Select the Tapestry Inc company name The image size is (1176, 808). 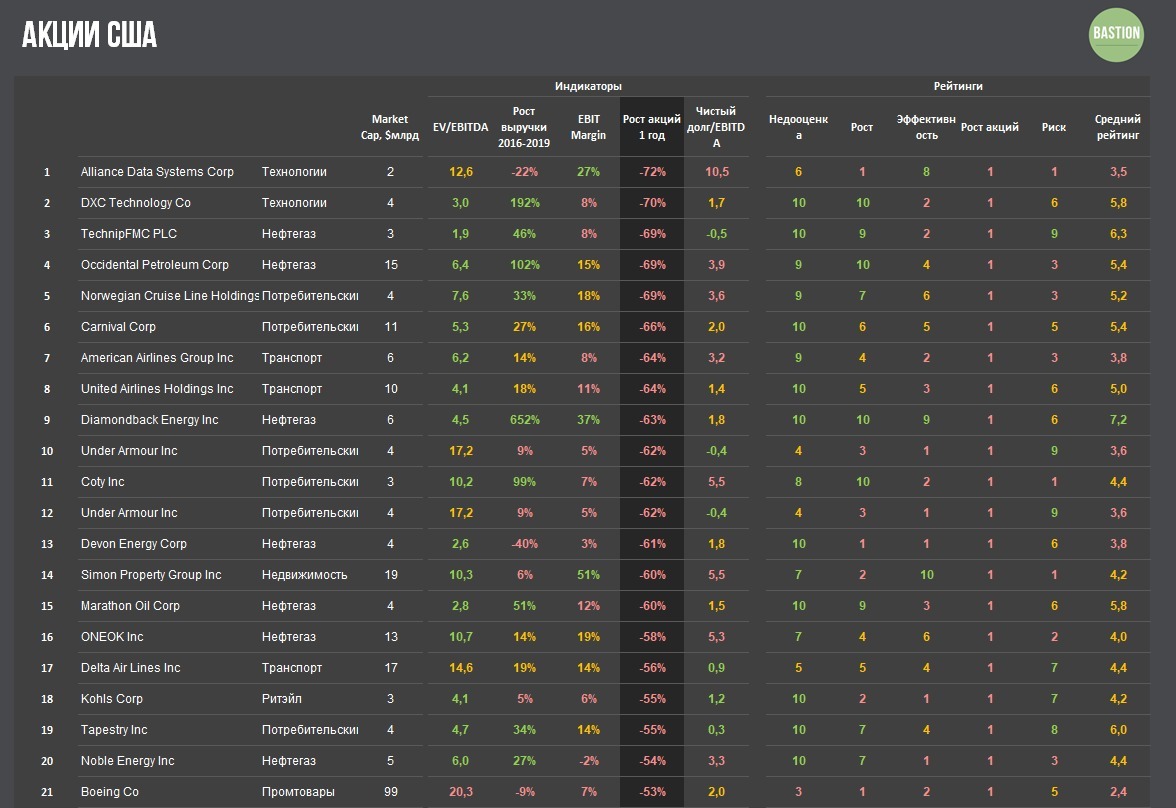tap(114, 730)
